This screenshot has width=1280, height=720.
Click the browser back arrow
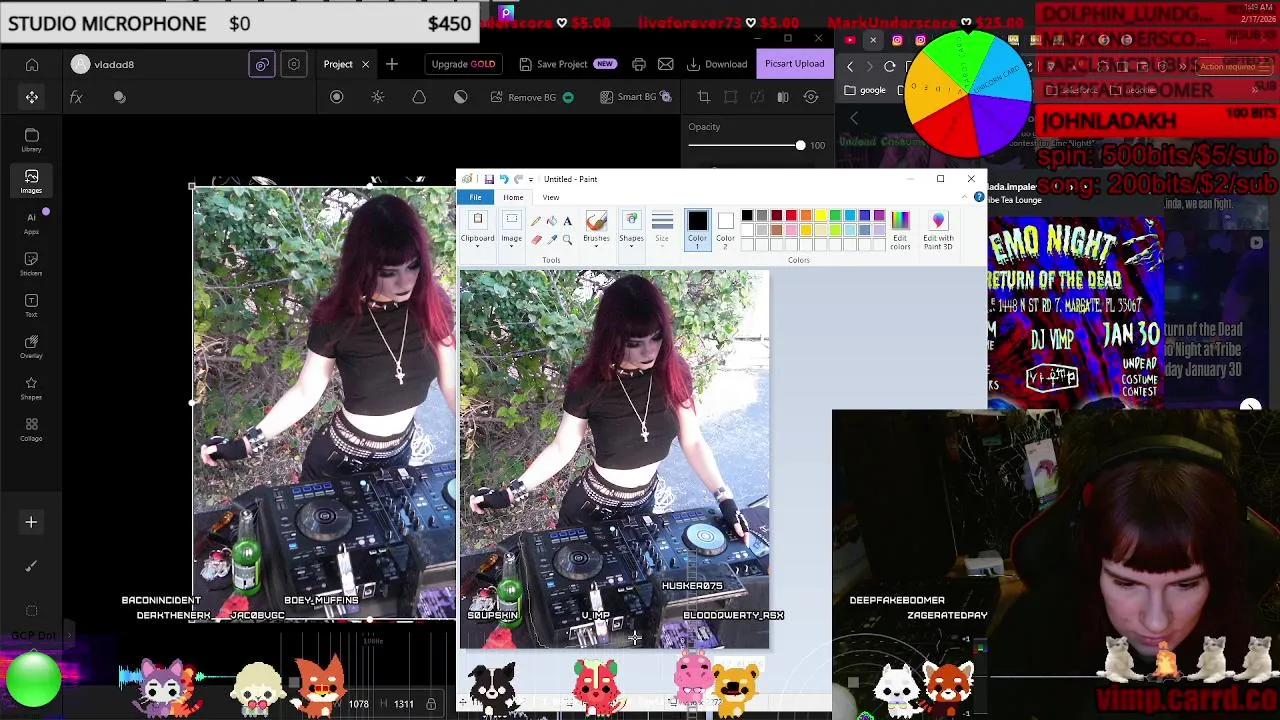click(850, 66)
